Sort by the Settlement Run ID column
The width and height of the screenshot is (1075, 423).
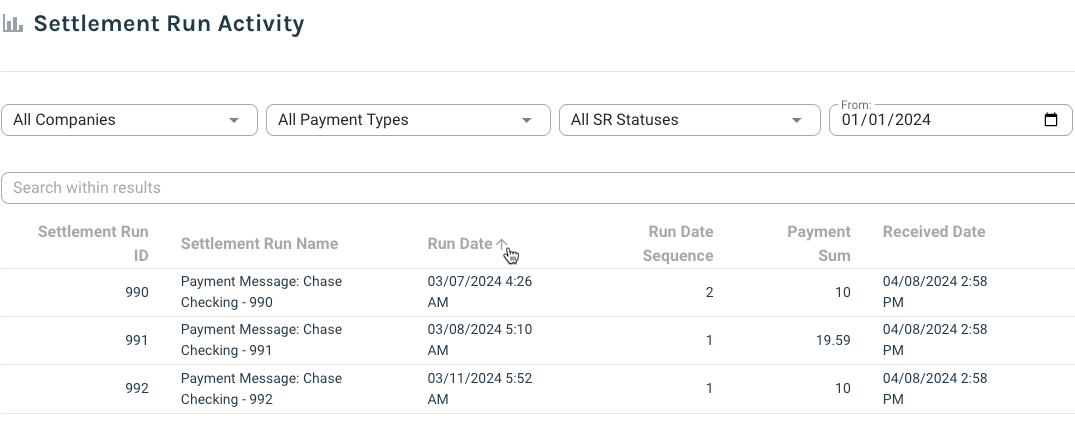(x=93, y=243)
